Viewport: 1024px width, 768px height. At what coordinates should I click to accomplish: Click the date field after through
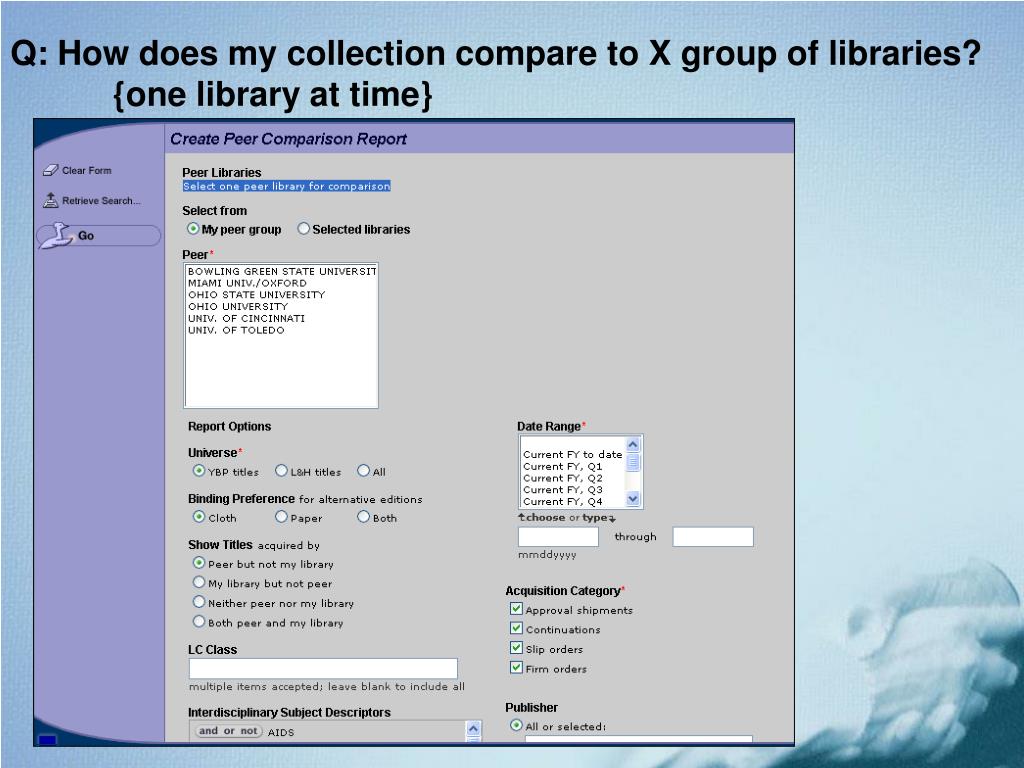coord(713,537)
